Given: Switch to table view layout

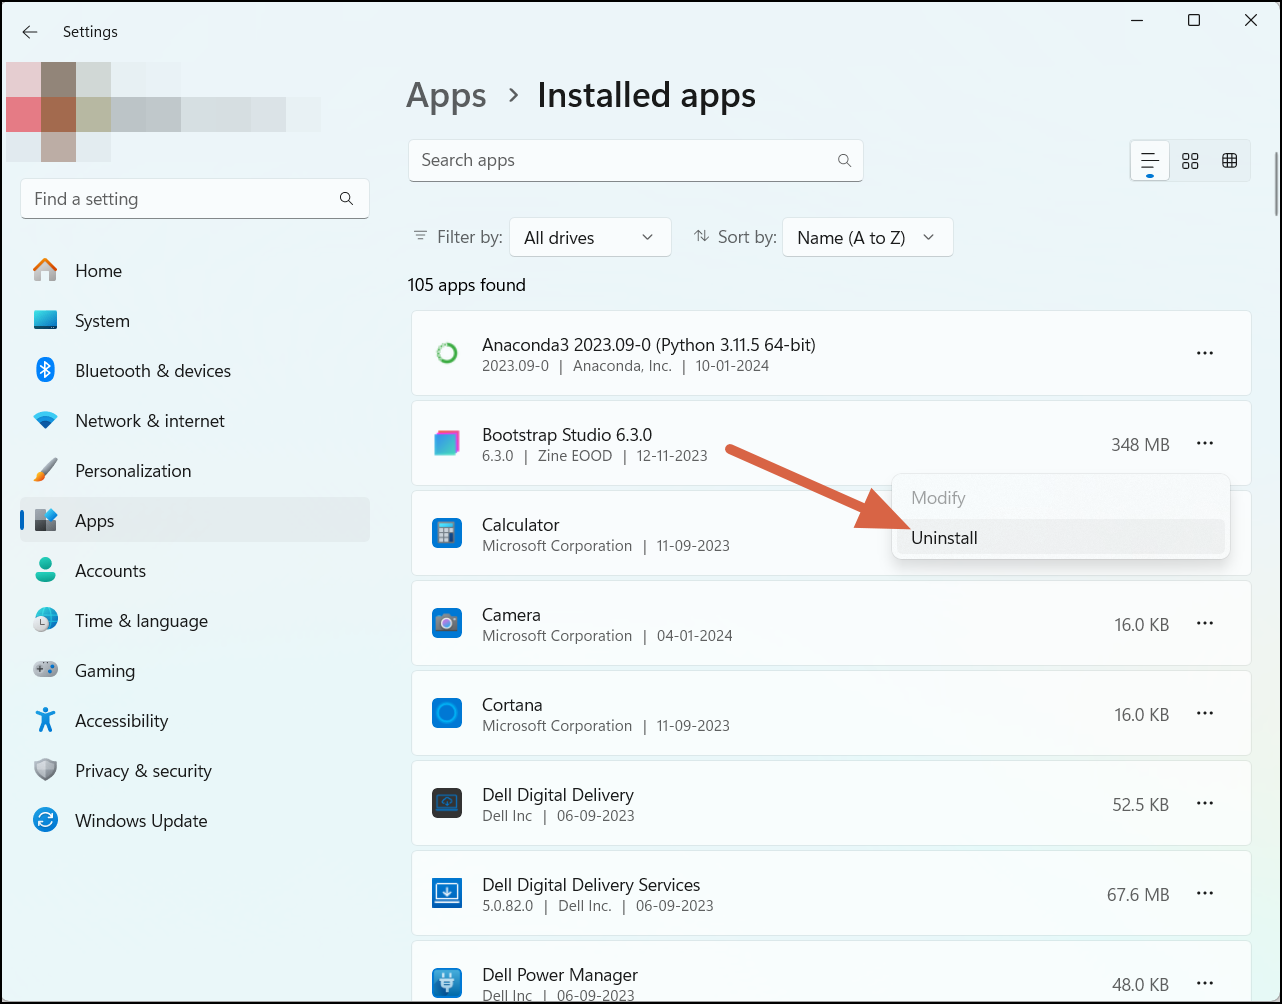Looking at the screenshot, I should coord(1231,160).
